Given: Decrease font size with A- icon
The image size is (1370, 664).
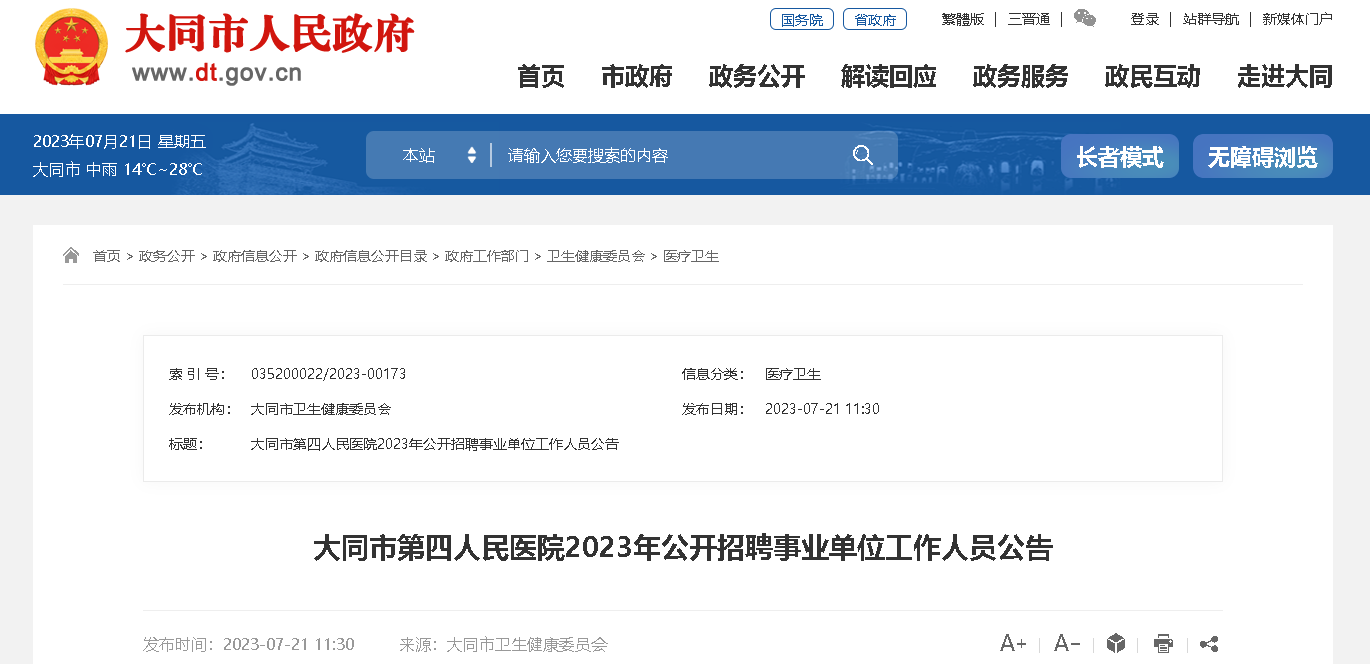Looking at the screenshot, I should (1067, 643).
